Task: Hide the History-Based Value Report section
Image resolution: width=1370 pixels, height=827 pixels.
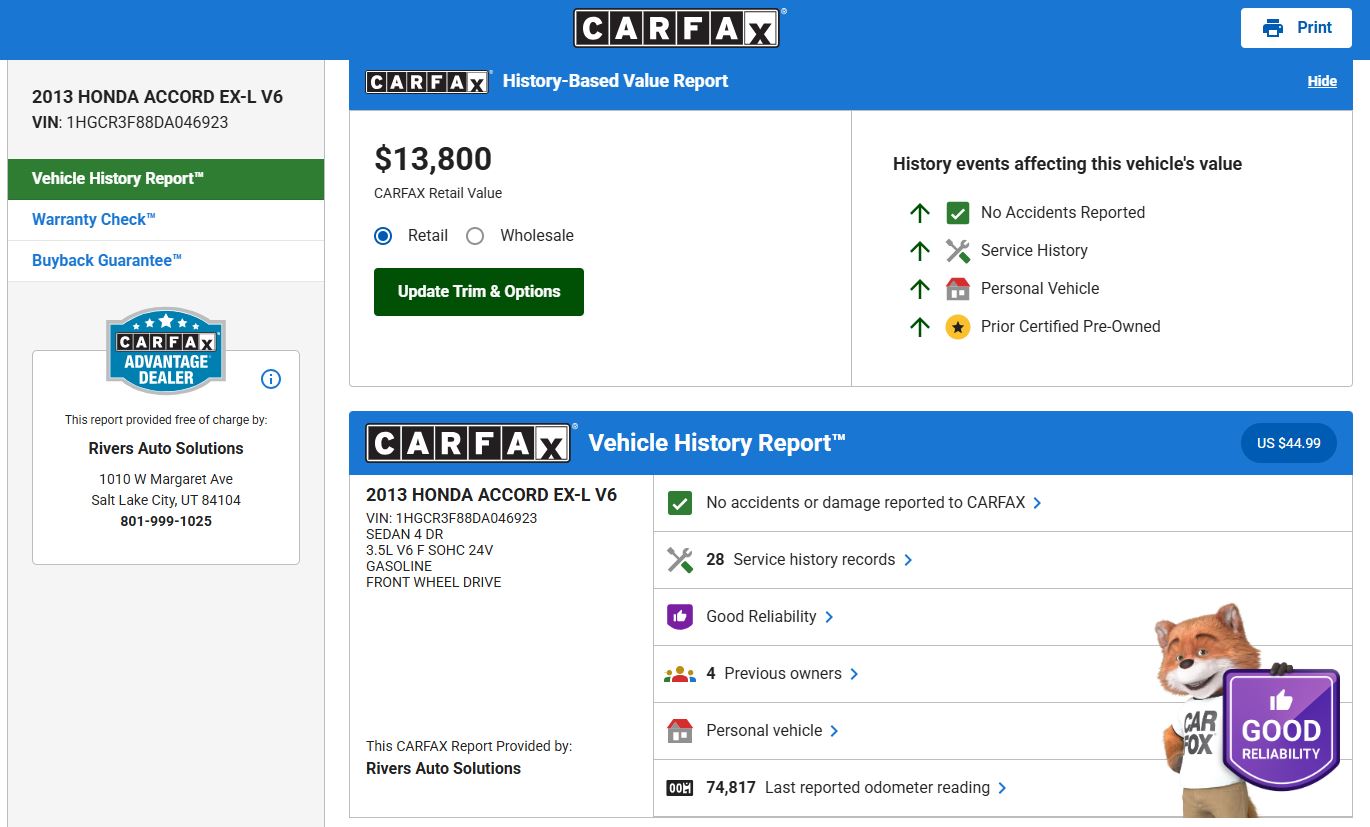Action: click(1321, 82)
